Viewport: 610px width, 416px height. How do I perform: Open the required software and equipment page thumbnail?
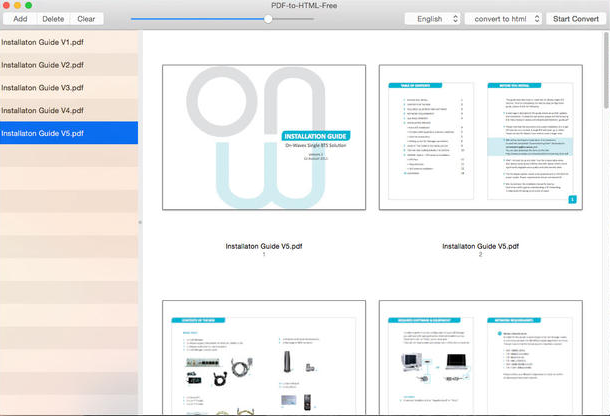pos(481,357)
